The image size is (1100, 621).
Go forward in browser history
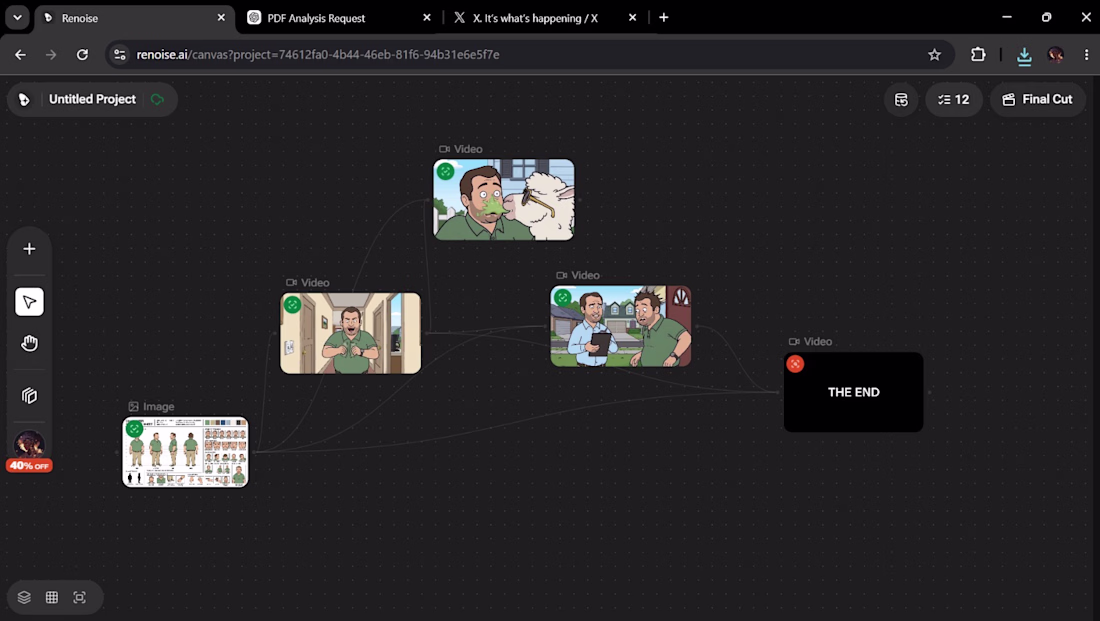(51, 55)
